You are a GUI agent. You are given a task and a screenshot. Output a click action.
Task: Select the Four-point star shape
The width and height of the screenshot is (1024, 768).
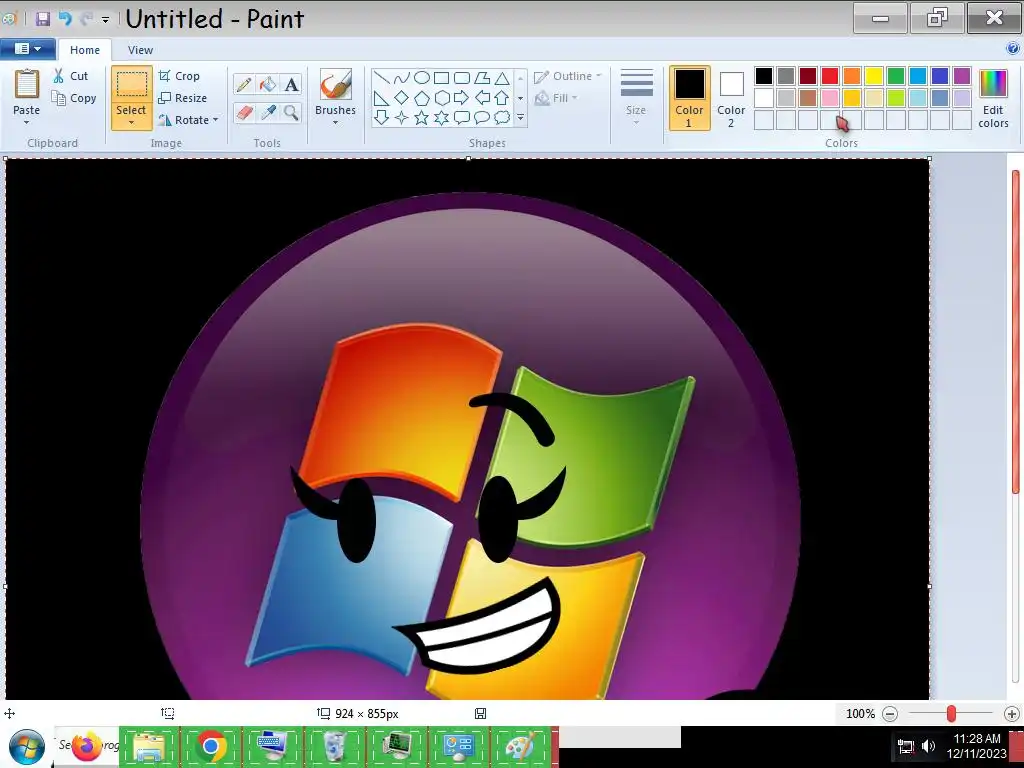click(402, 118)
